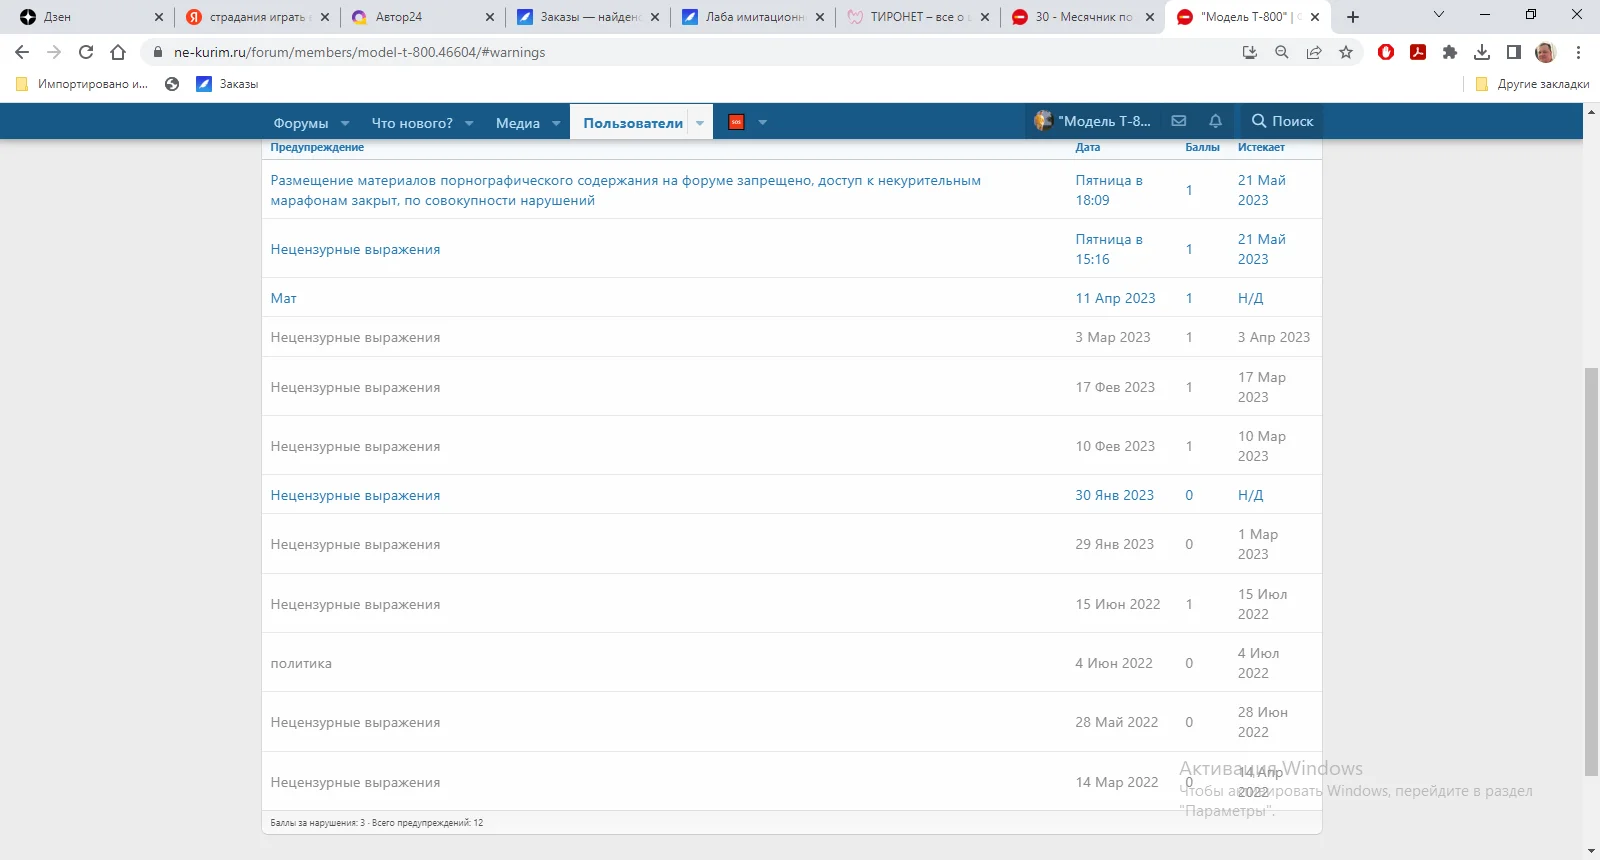Close the Автор24 tab

click(x=490, y=17)
